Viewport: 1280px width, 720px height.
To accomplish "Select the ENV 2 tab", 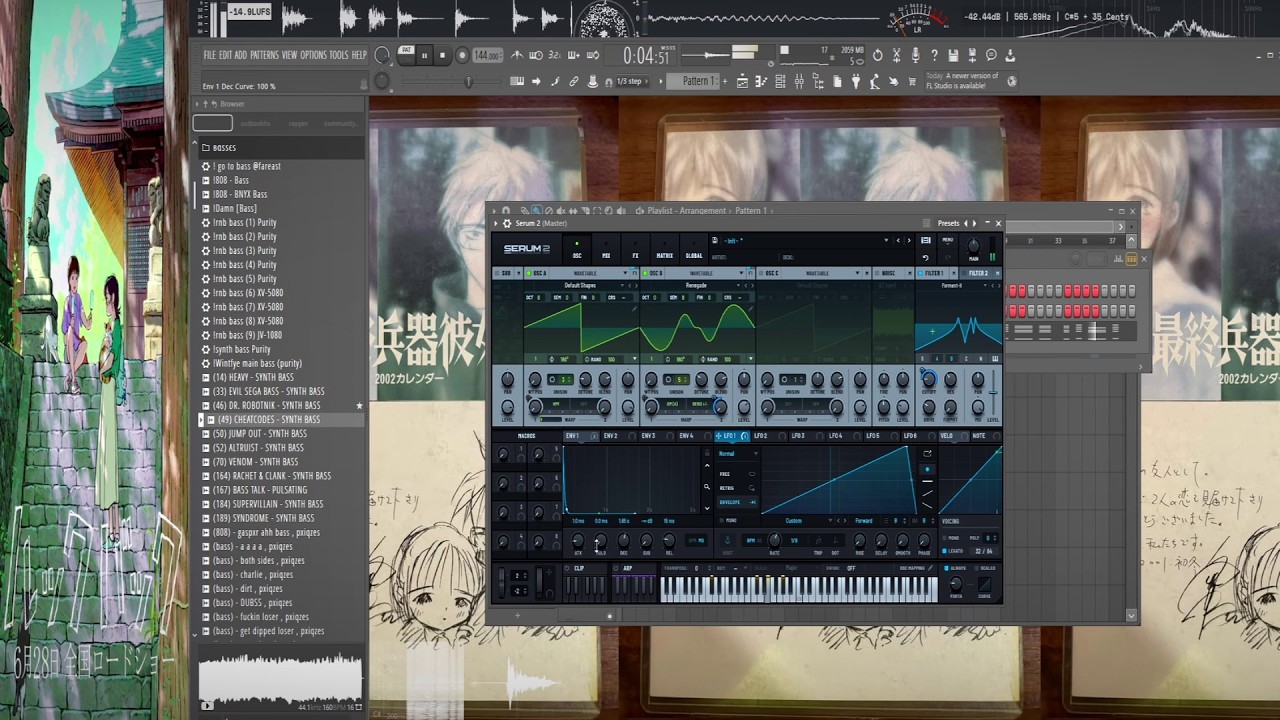I will [x=617, y=436].
